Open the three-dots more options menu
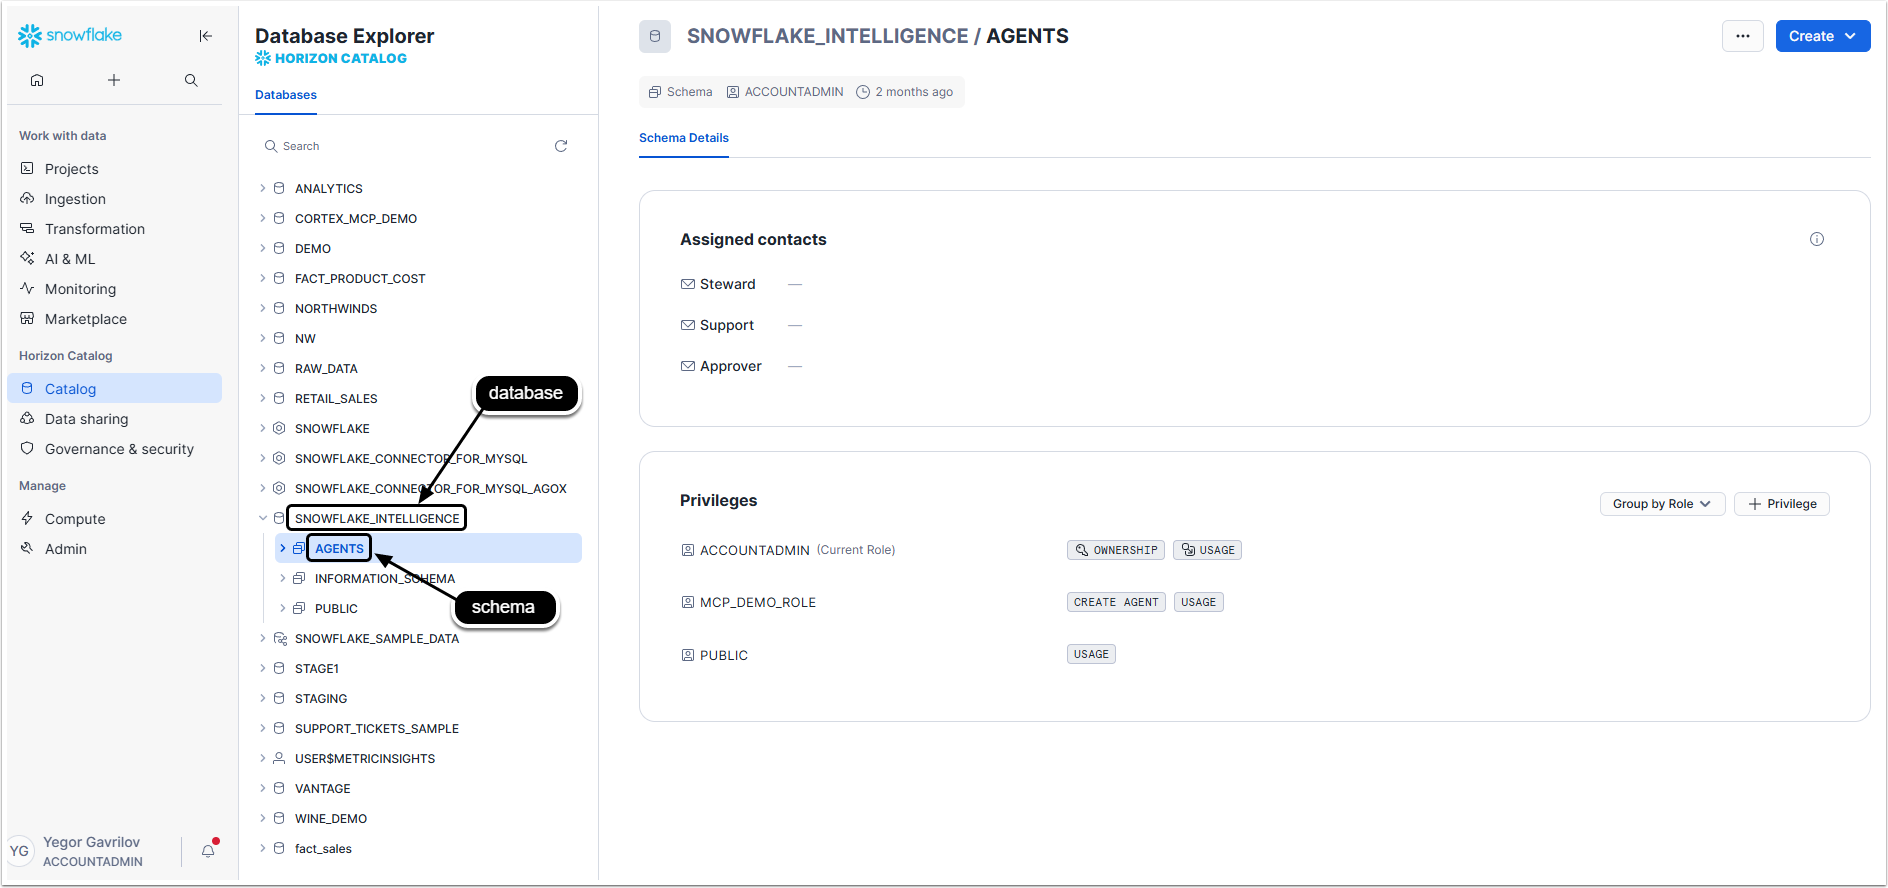The image size is (1888, 888). pyautogui.click(x=1742, y=36)
